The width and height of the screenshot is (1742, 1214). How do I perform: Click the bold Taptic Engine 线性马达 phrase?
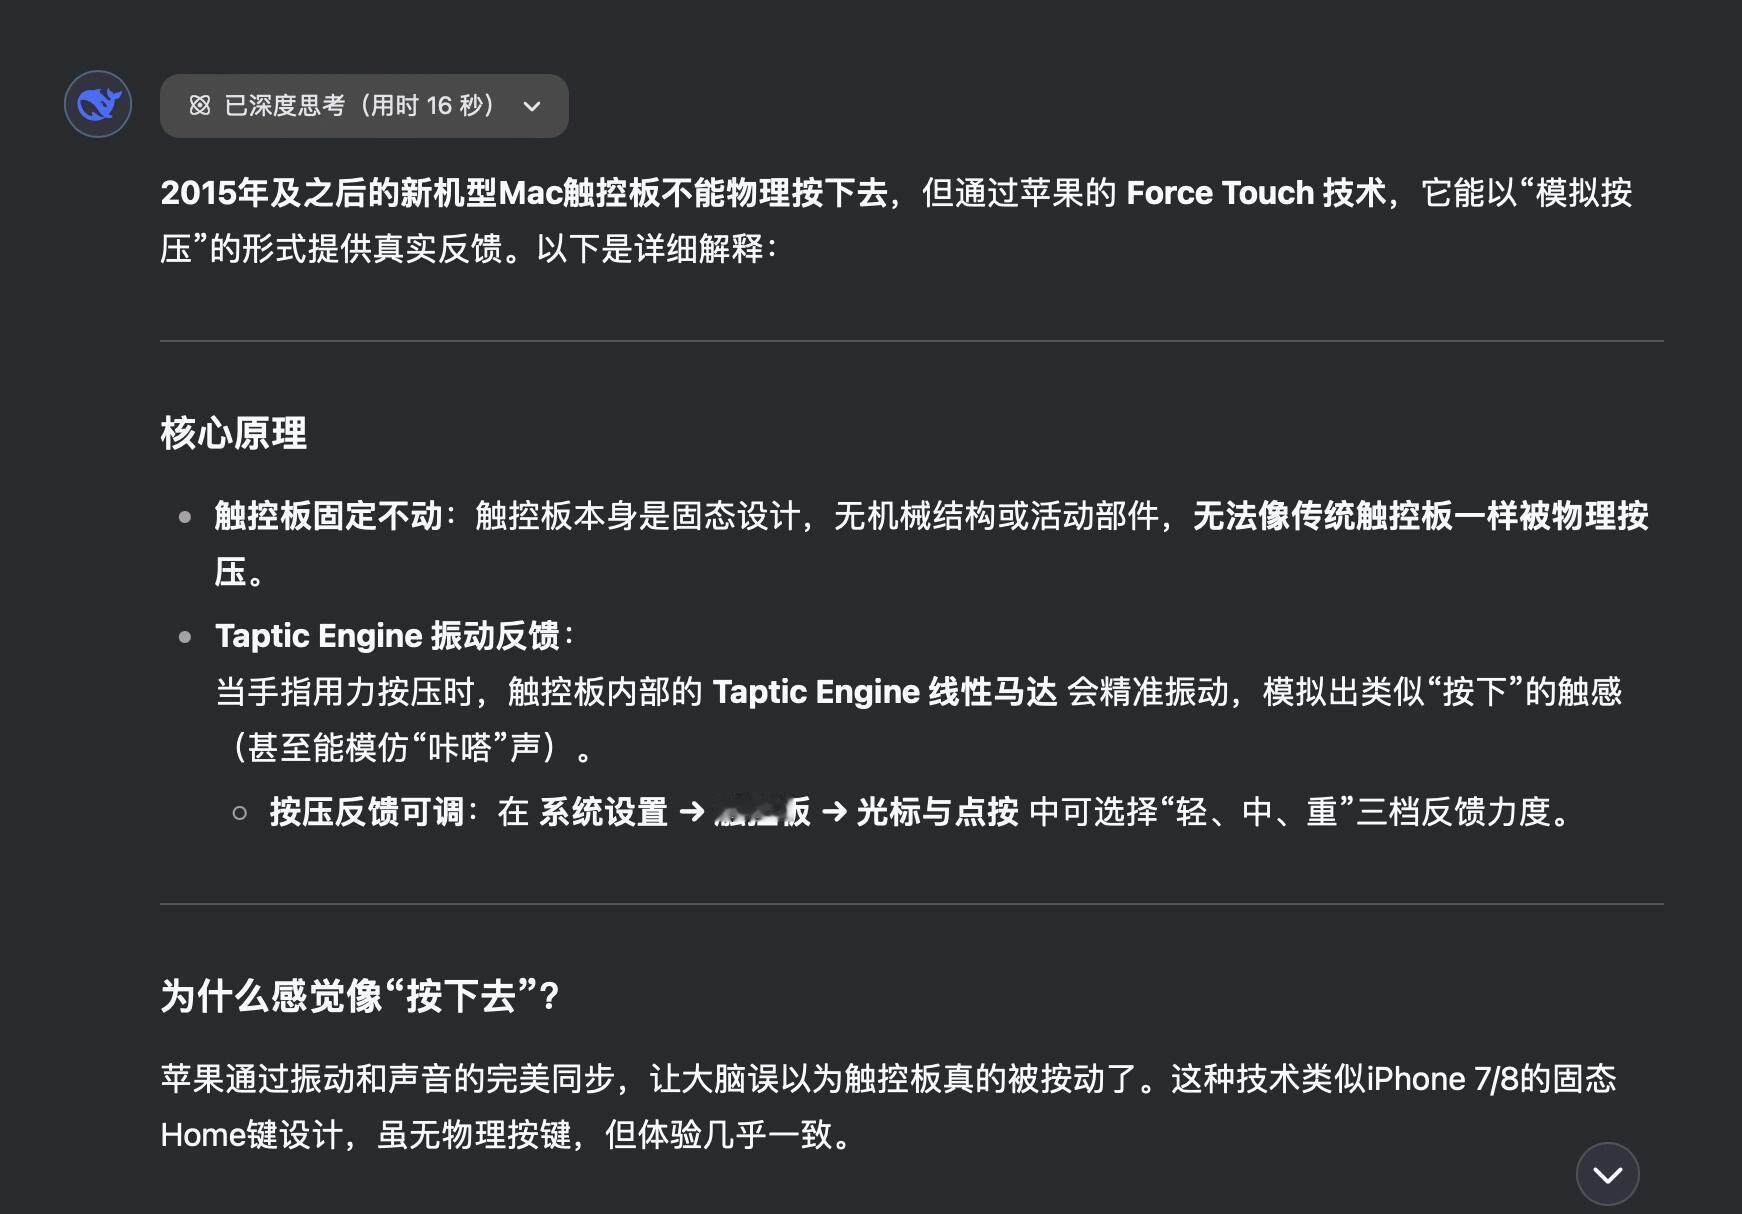[x=885, y=692]
